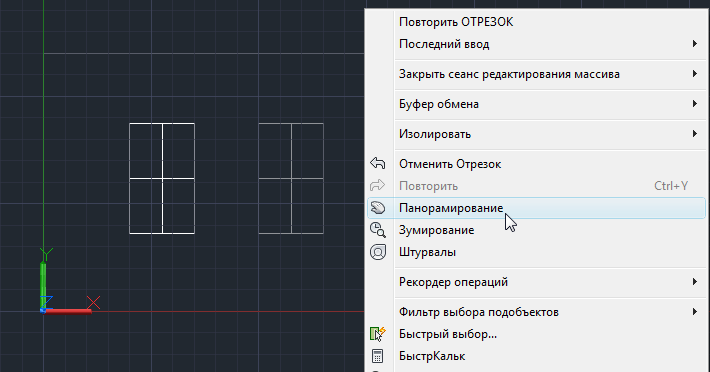Click the steering wheels icon
Screen dimensions: 710x372
coord(378,252)
